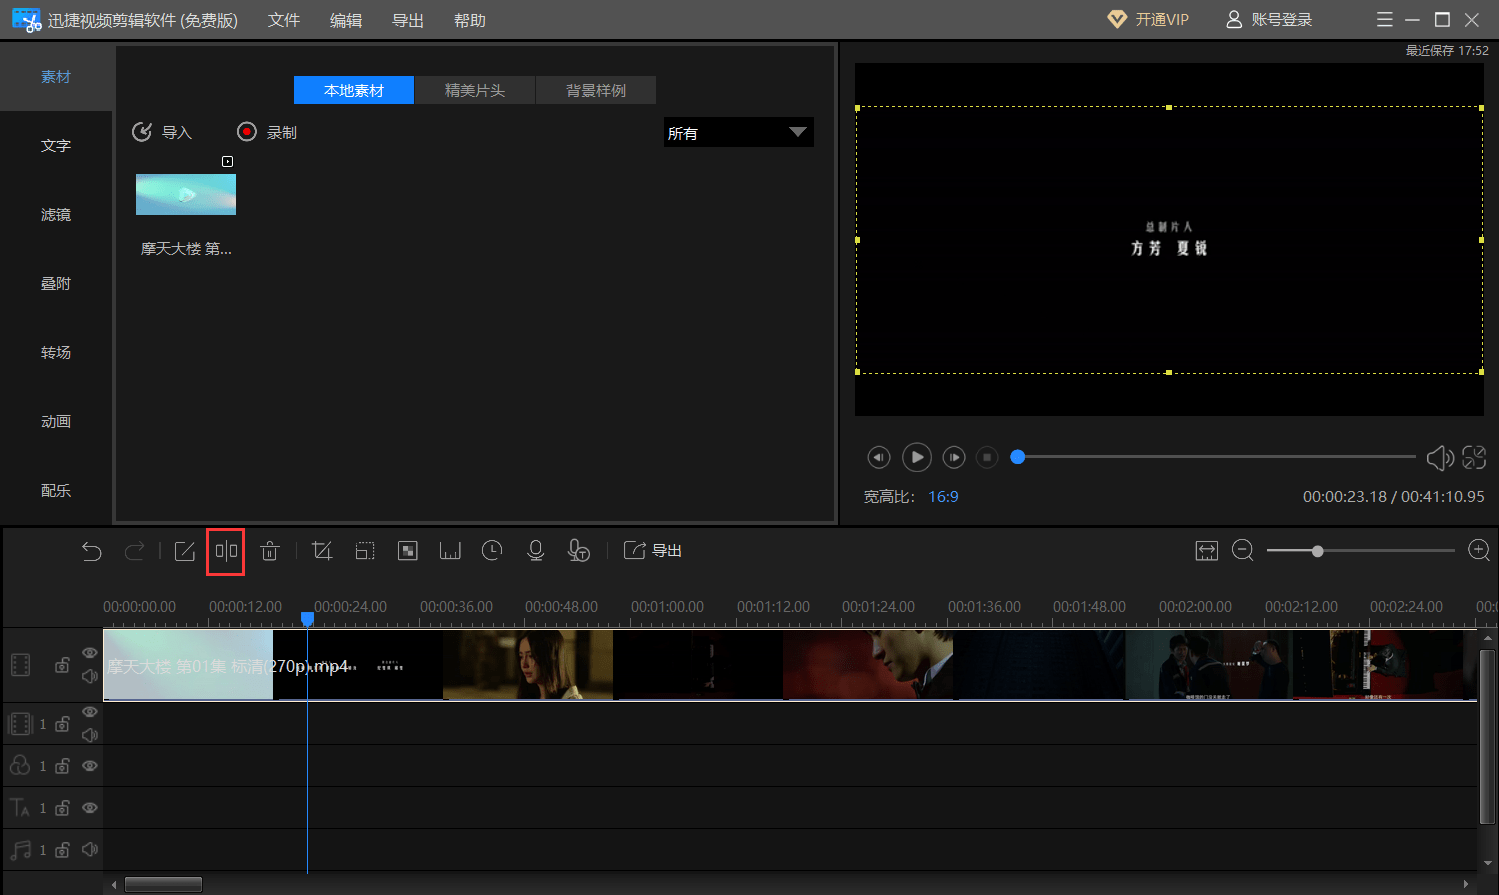Click the filter track icon

coord(20,765)
